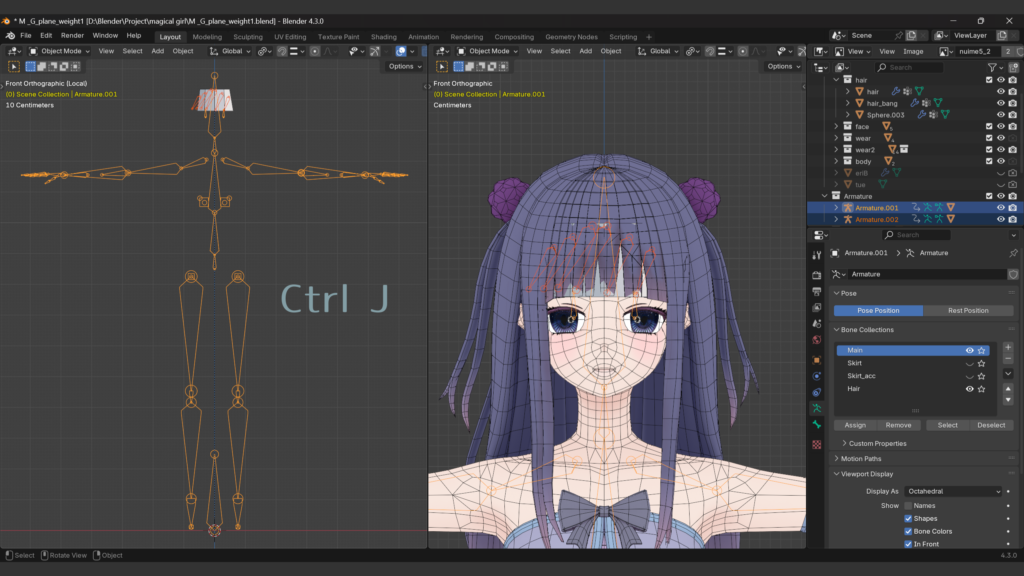Move bone collection down with arrow button

pyautogui.click(x=1008, y=400)
